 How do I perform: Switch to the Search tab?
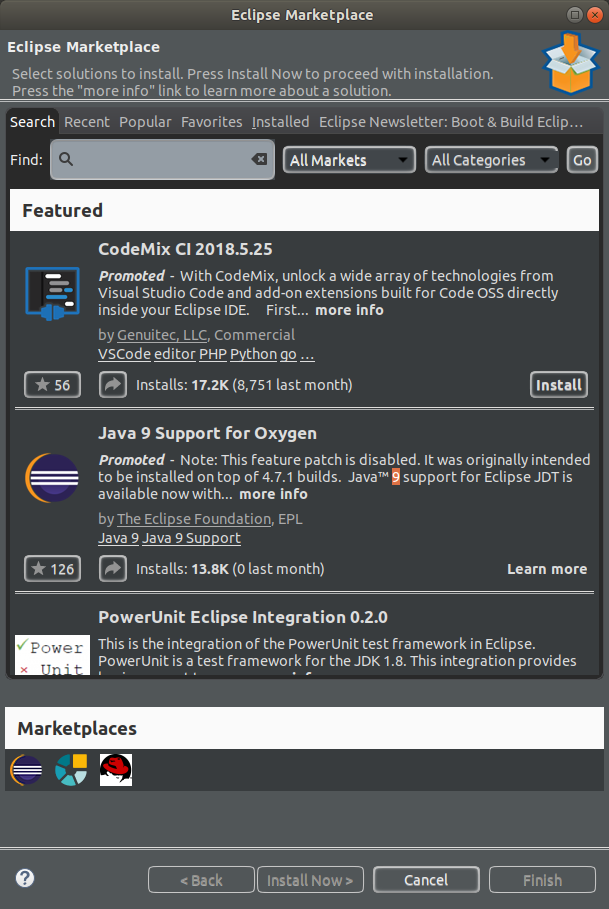click(32, 122)
